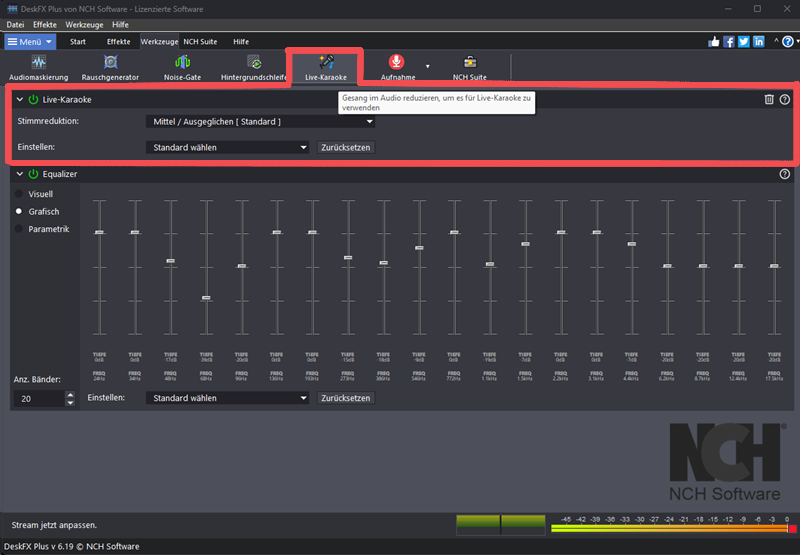
Task: Open the blue Menü dropdown button
Action: point(30,42)
